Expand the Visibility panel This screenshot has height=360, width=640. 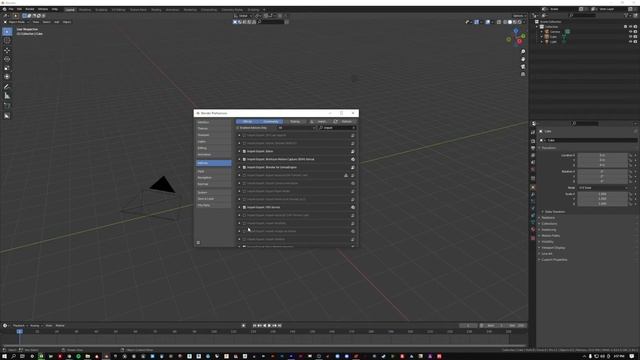tap(547, 242)
